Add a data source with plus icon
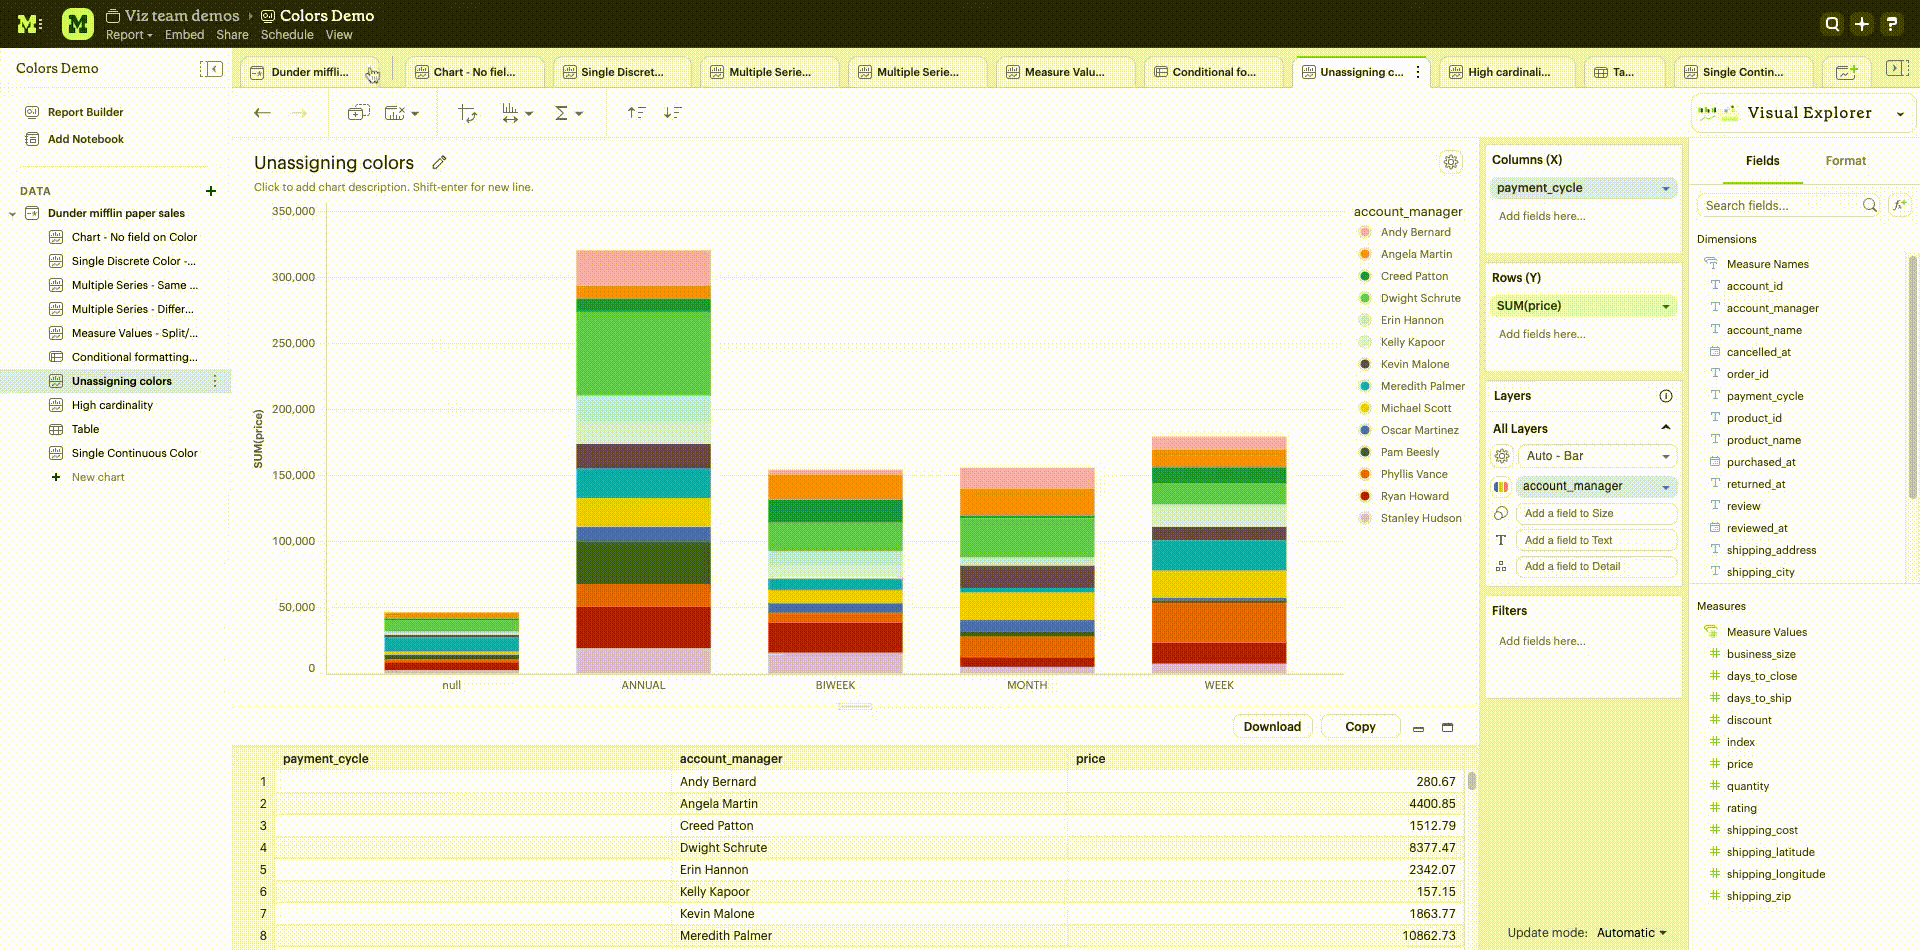This screenshot has height=950, width=1920. (211, 191)
